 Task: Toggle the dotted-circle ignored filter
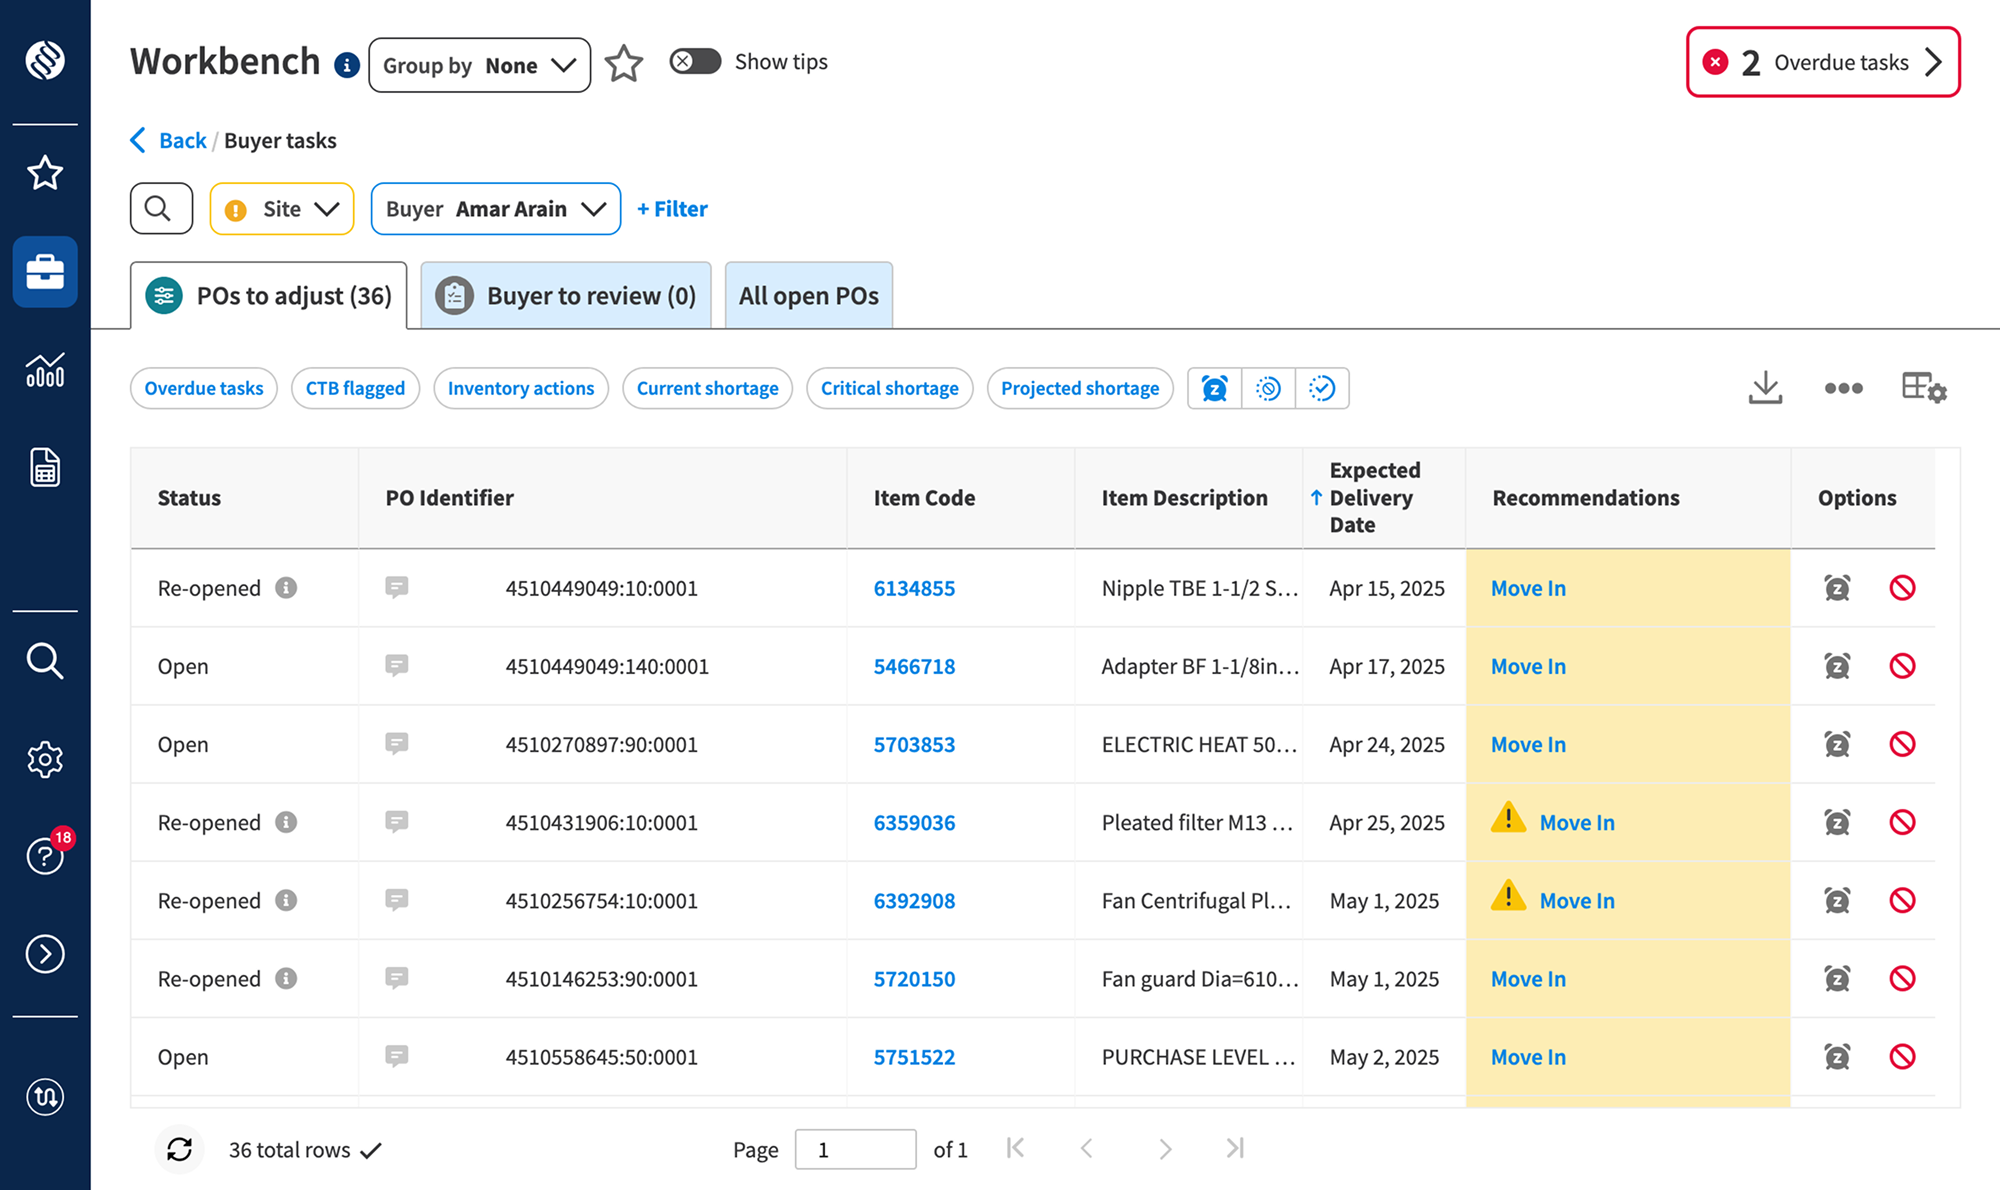(1268, 388)
